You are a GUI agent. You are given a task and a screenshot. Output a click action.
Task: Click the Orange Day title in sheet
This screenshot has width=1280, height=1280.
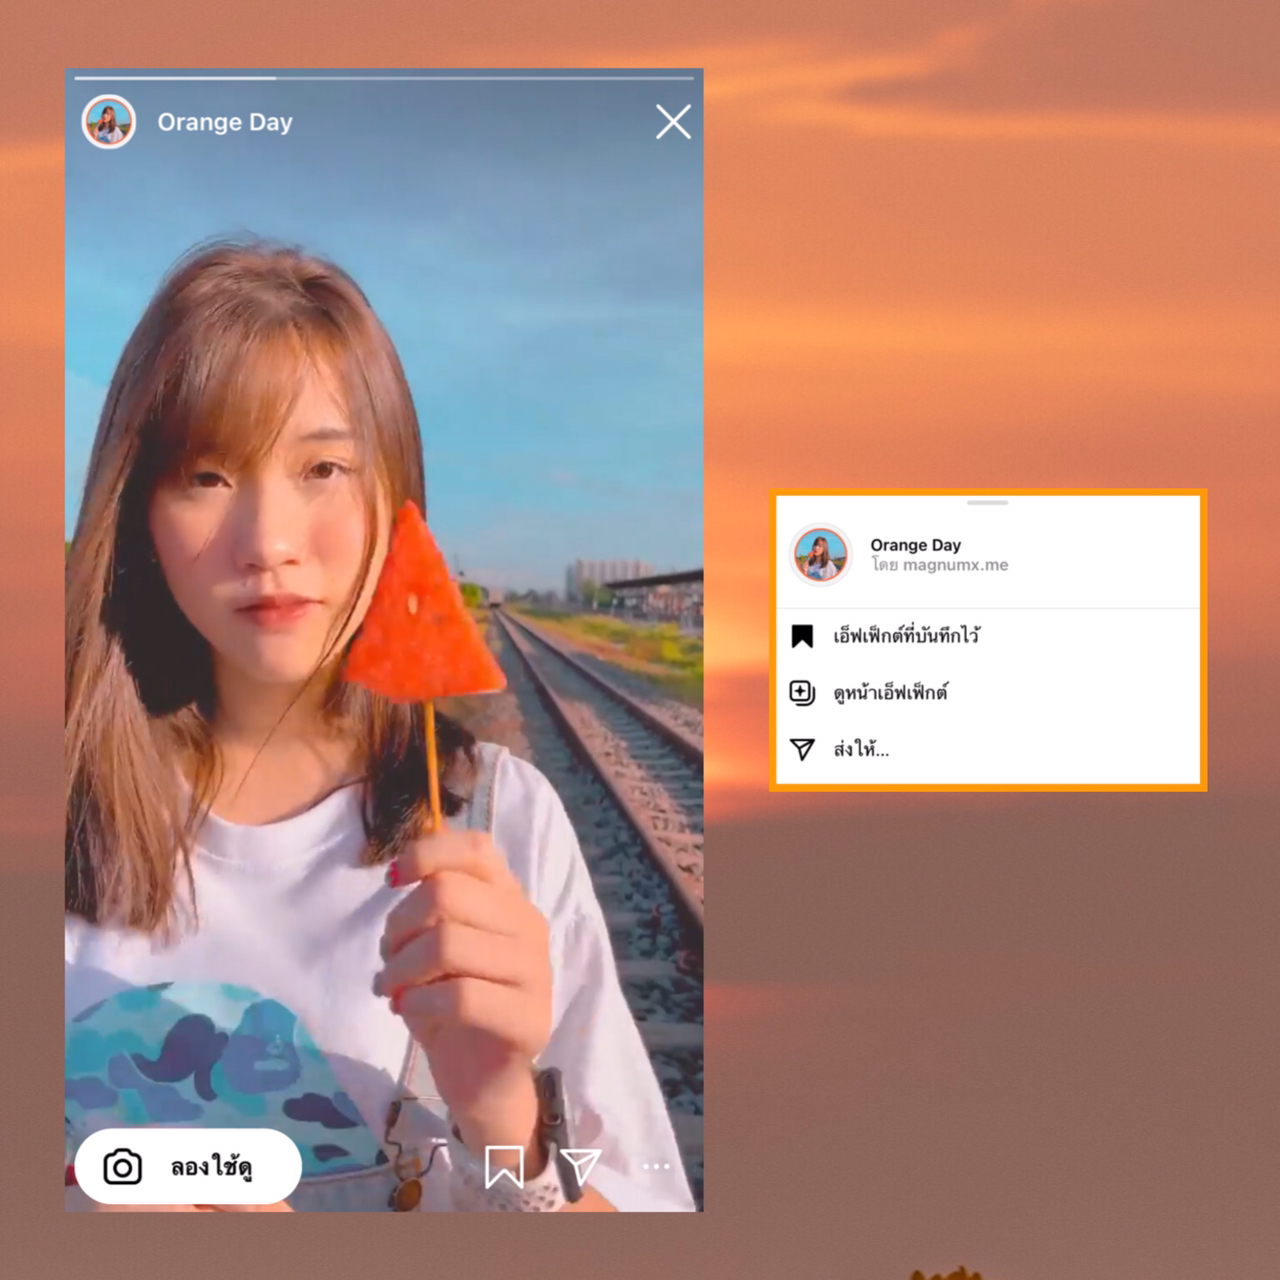click(x=915, y=545)
